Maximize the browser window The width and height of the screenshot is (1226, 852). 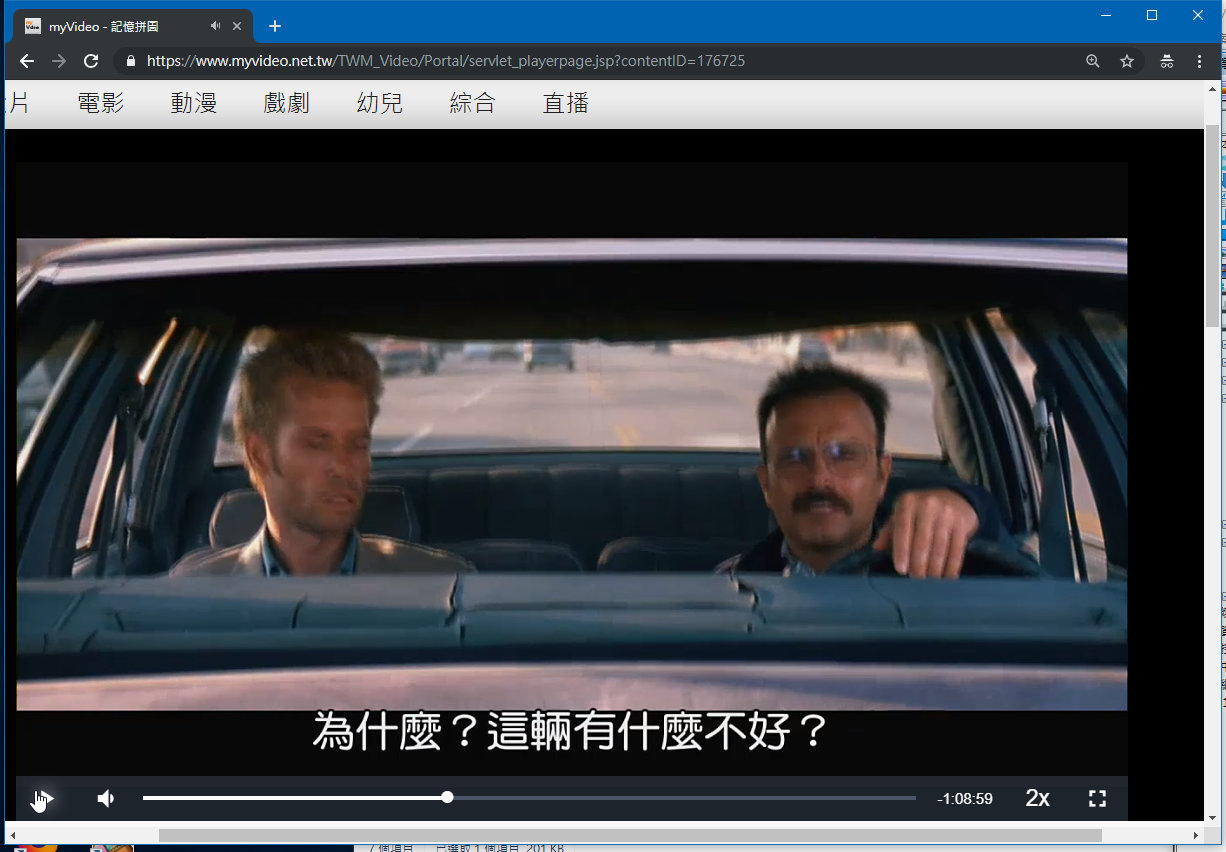point(1152,15)
